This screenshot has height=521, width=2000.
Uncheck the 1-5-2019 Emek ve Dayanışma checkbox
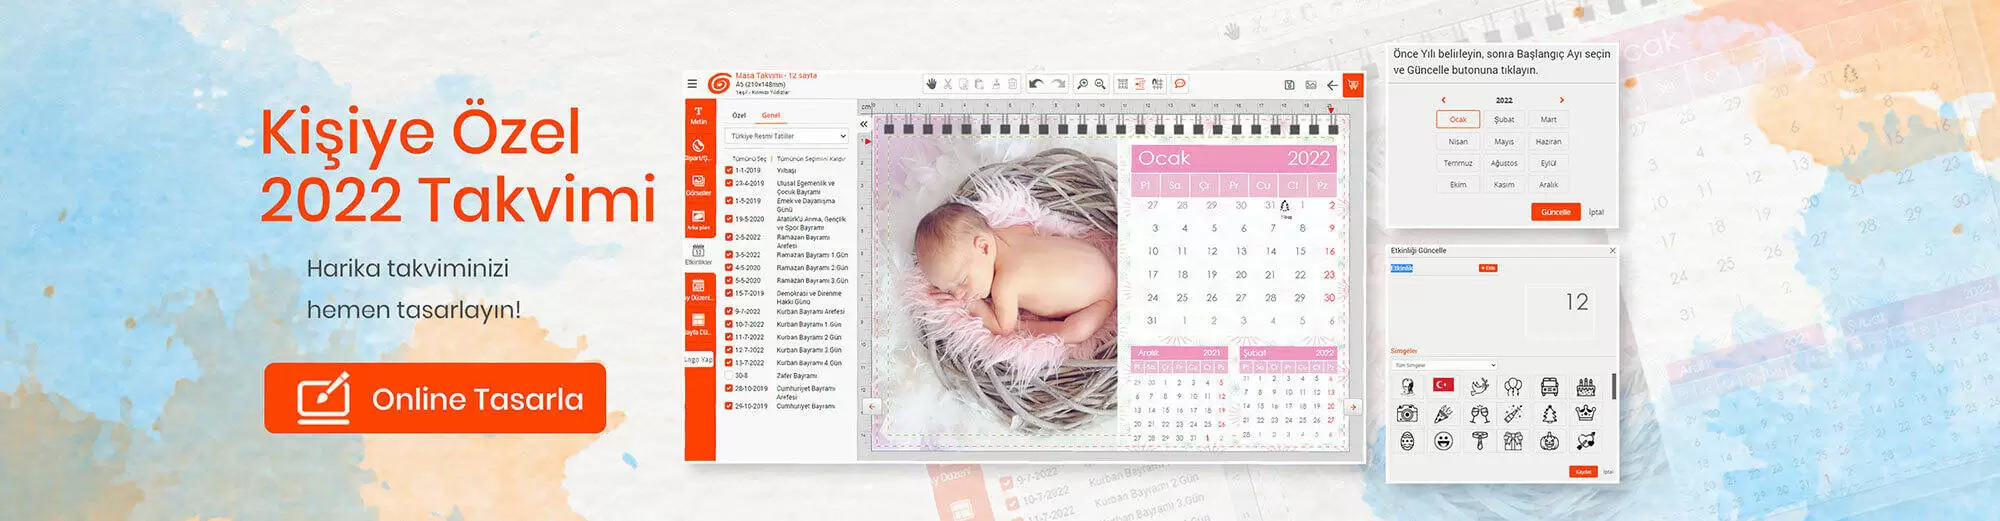pyautogui.click(x=729, y=201)
